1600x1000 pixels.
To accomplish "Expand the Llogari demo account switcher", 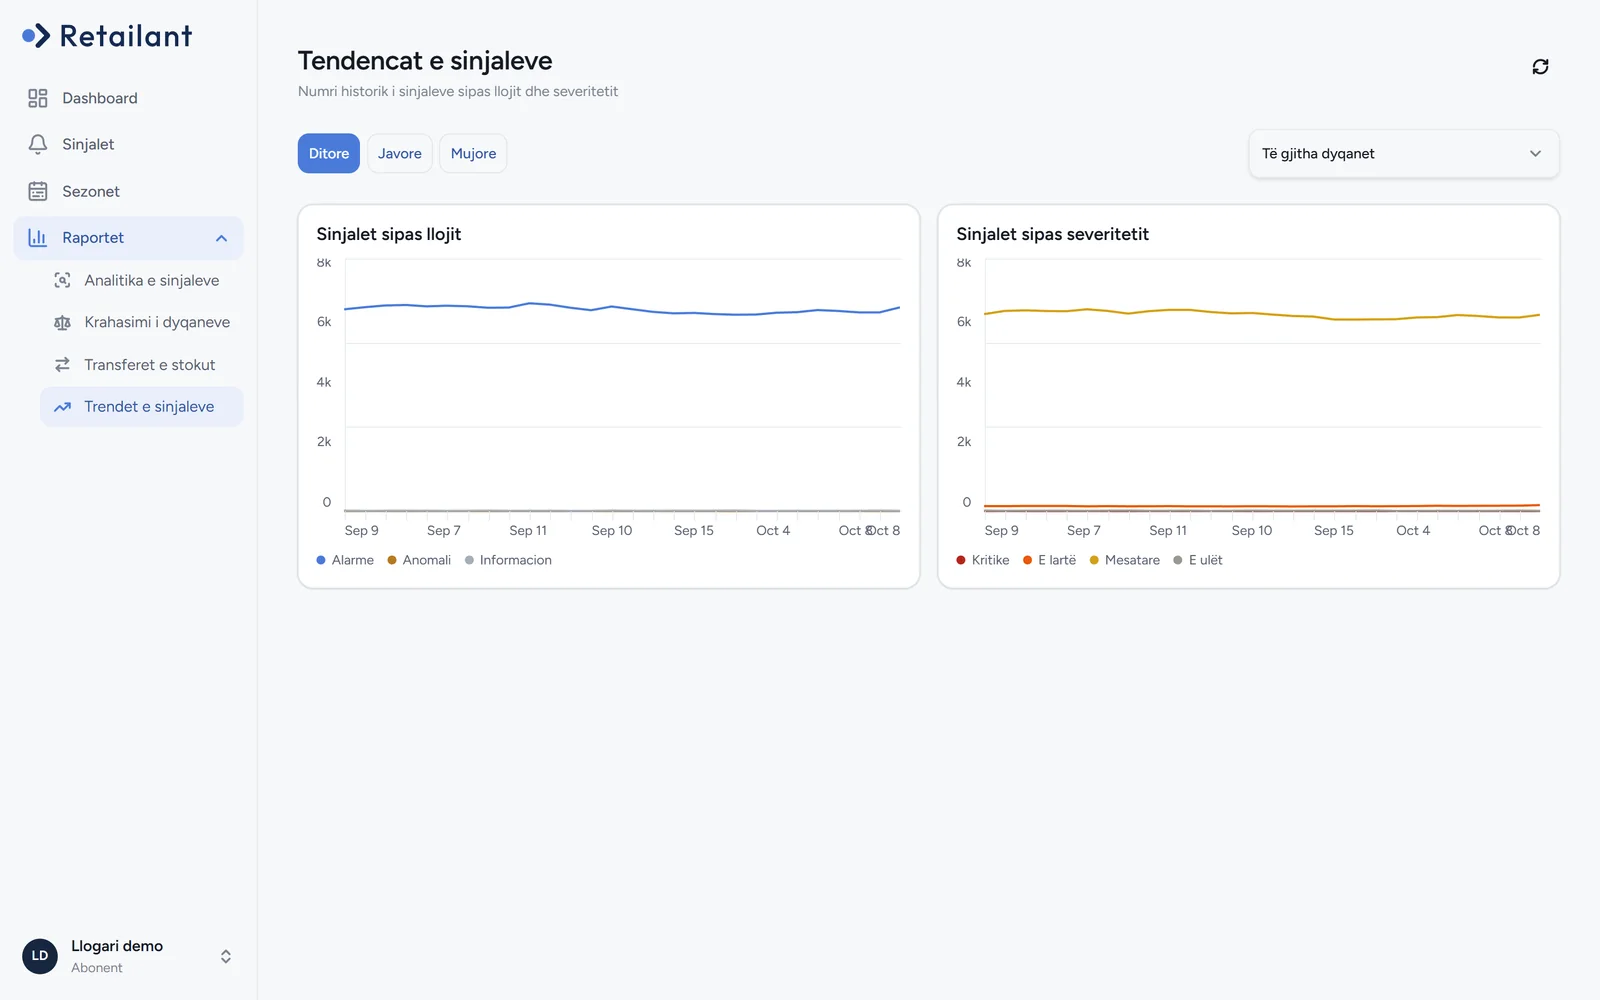I will pyautogui.click(x=226, y=956).
